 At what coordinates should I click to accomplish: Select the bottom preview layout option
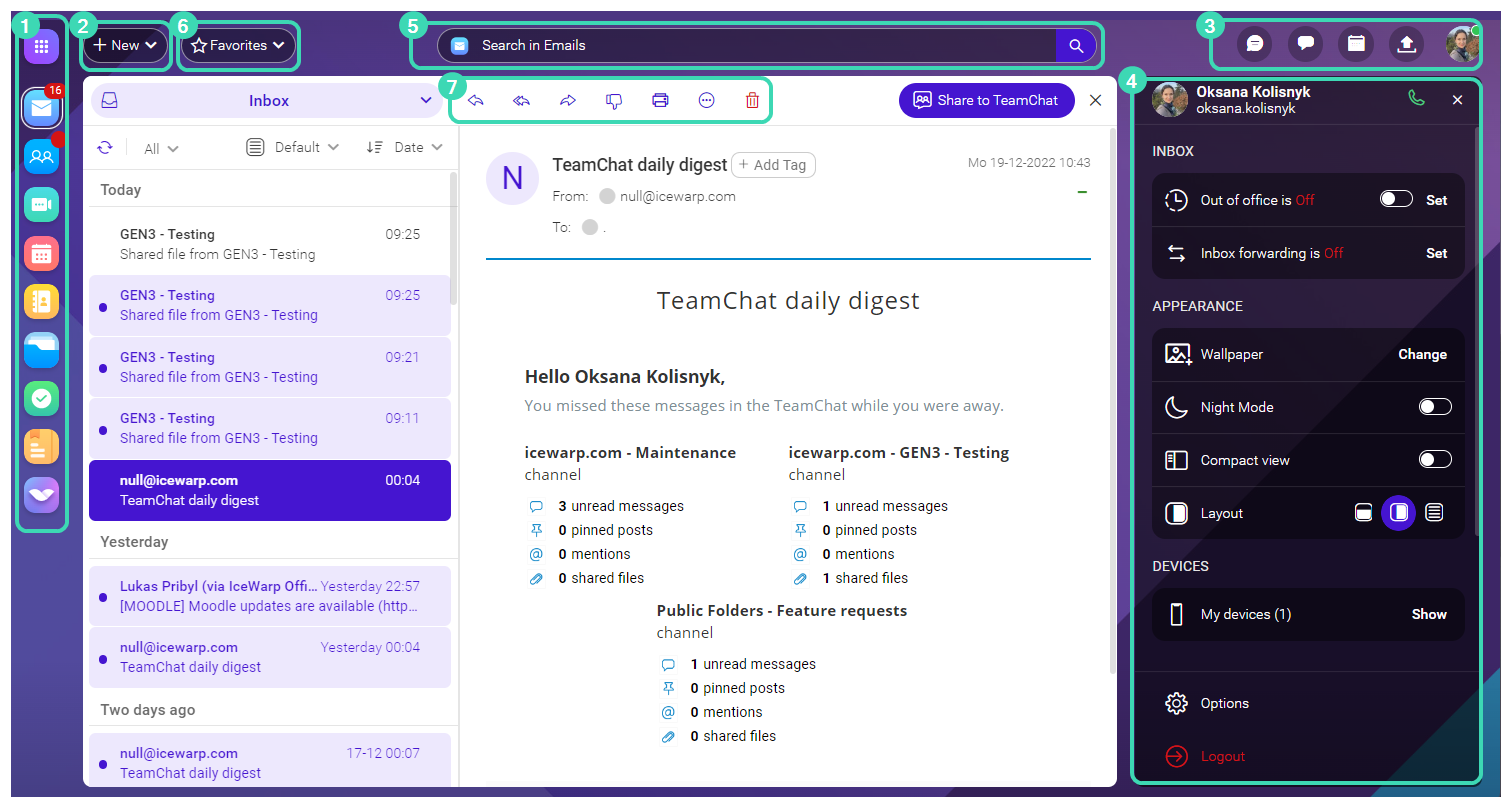pyautogui.click(x=1363, y=513)
